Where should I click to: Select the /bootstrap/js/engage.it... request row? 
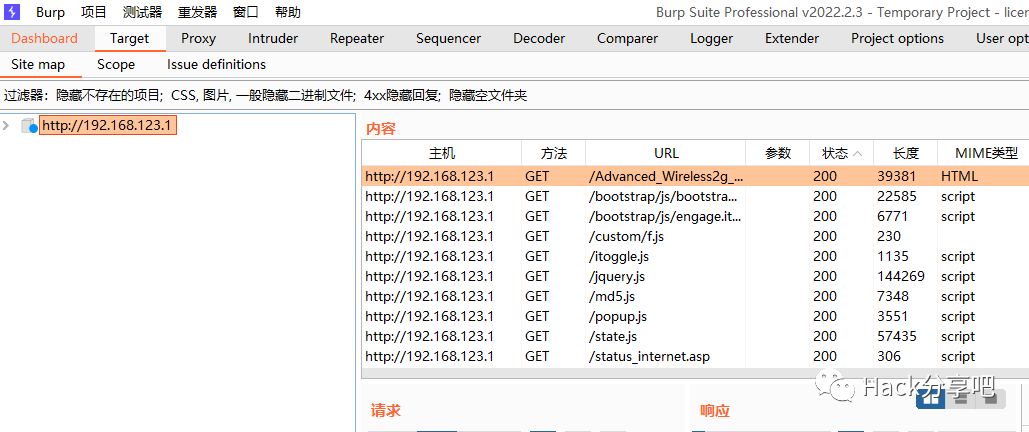(x=695, y=216)
